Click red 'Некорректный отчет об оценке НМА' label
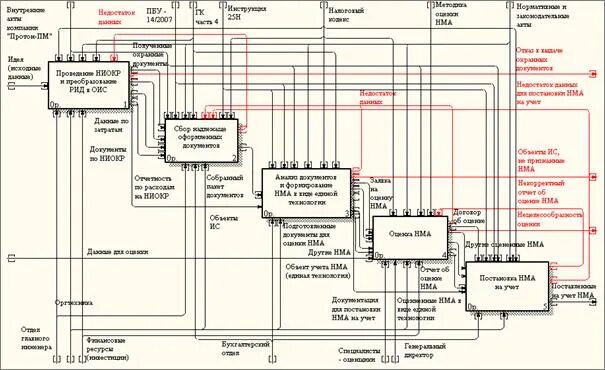This screenshot has width=605, height=370. coord(541,192)
